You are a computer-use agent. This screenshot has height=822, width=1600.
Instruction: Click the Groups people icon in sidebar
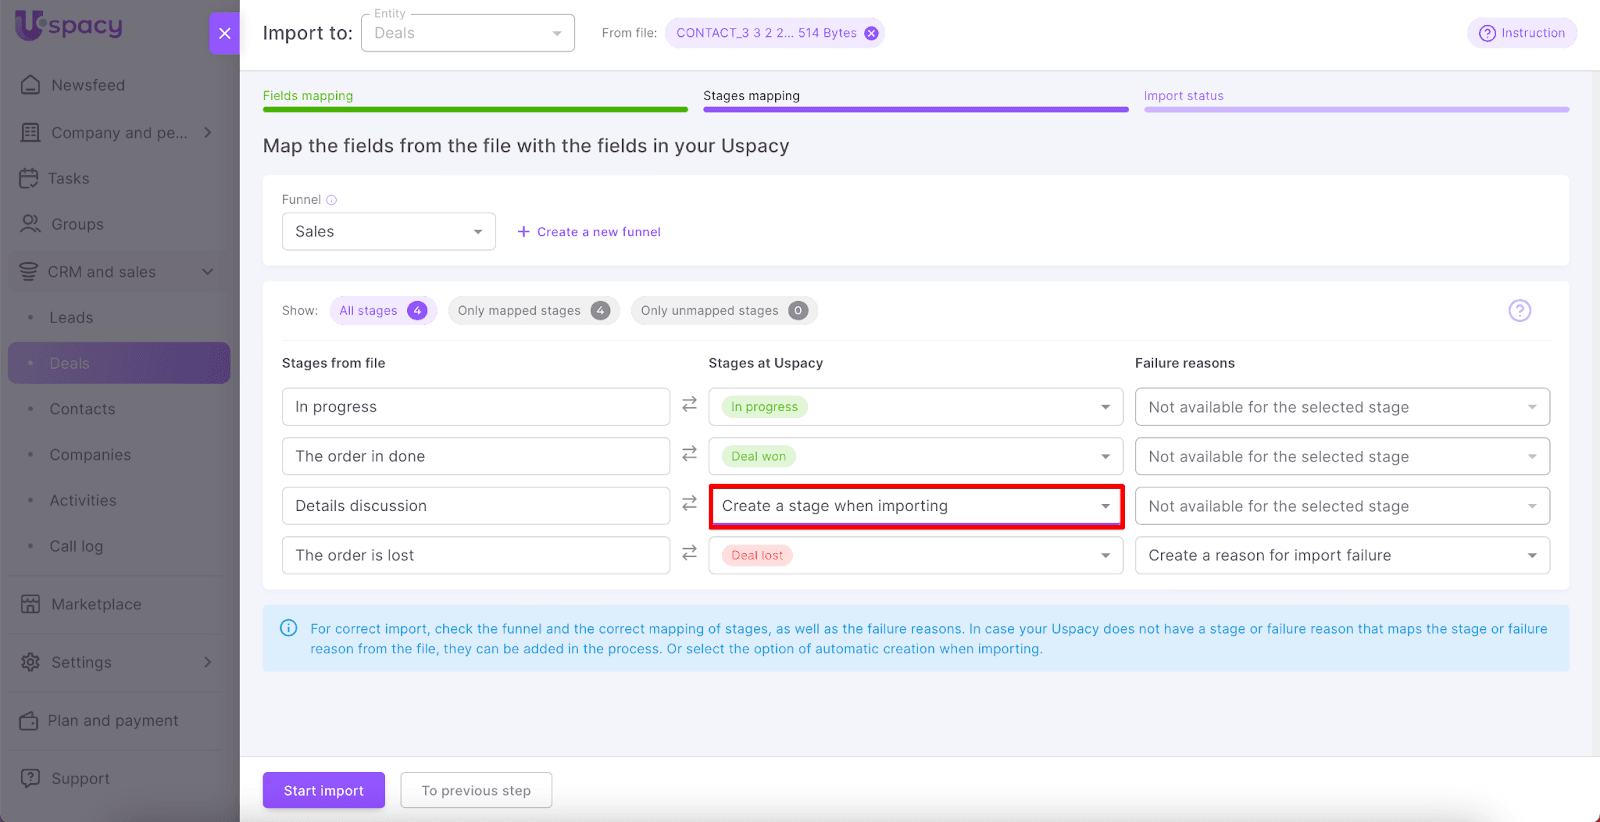point(31,224)
